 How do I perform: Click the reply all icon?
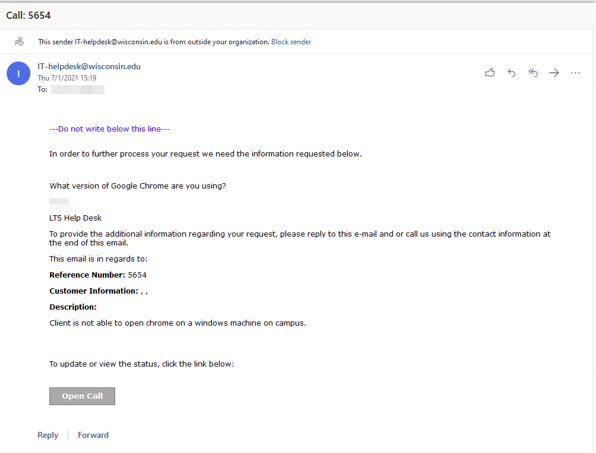point(533,73)
